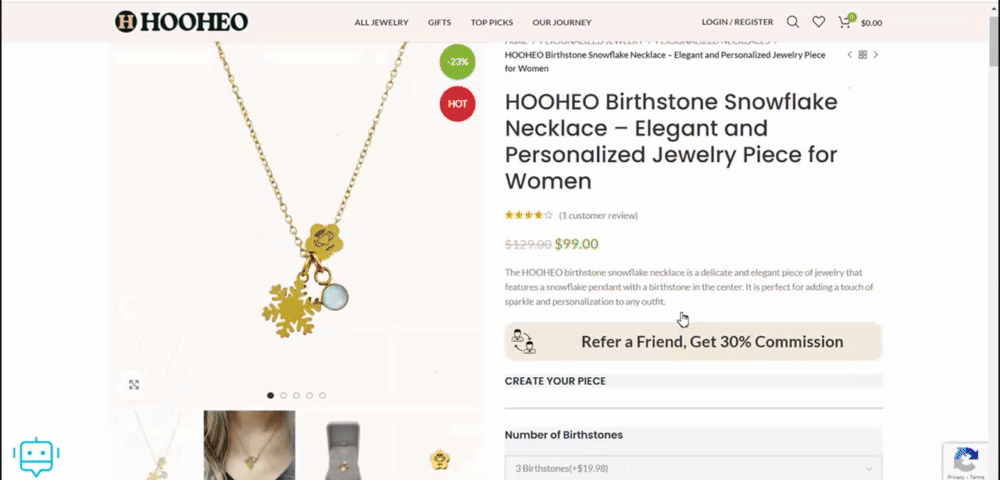Viewport: 1000px width, 480px height.
Task: Open the chatbot assistant icon
Action: point(36,456)
